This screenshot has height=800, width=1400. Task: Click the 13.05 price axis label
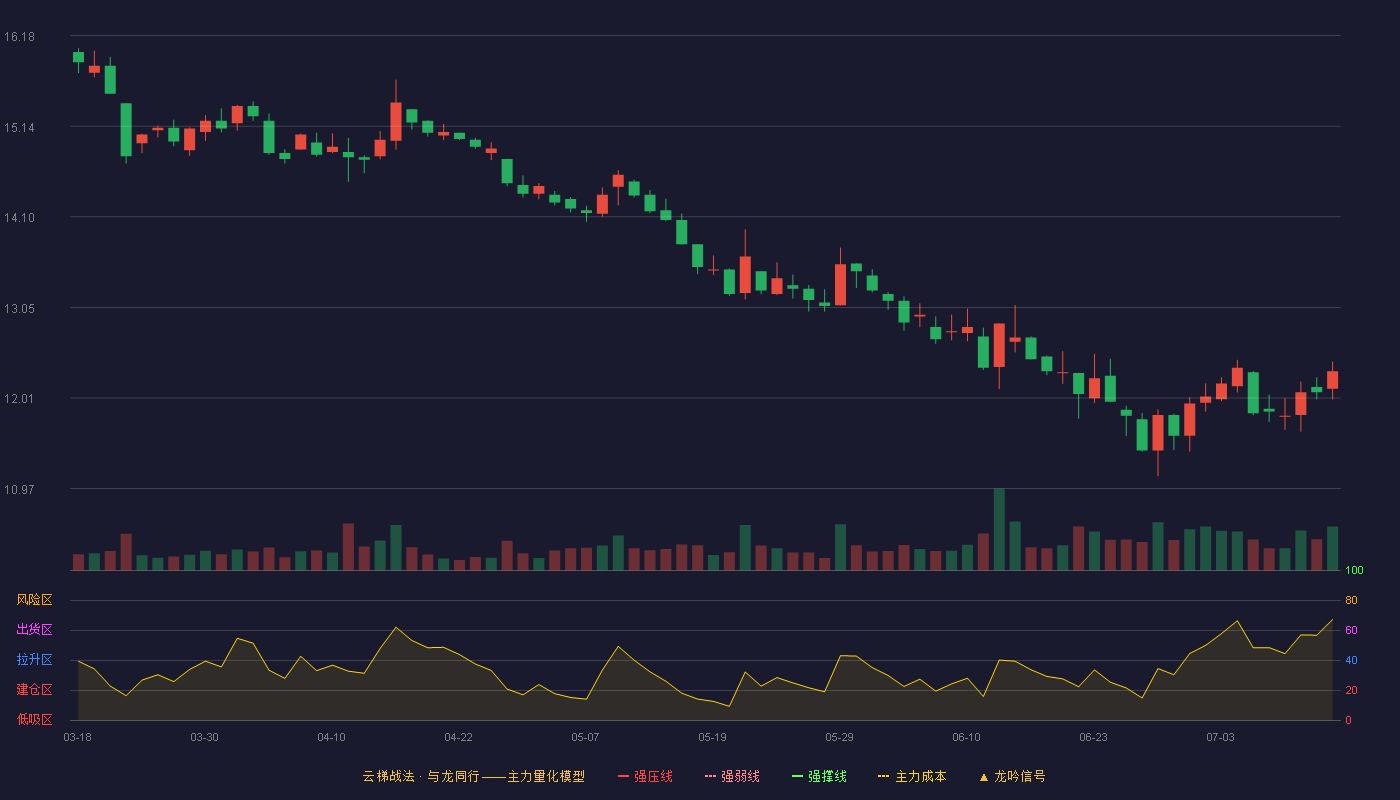coord(19,309)
